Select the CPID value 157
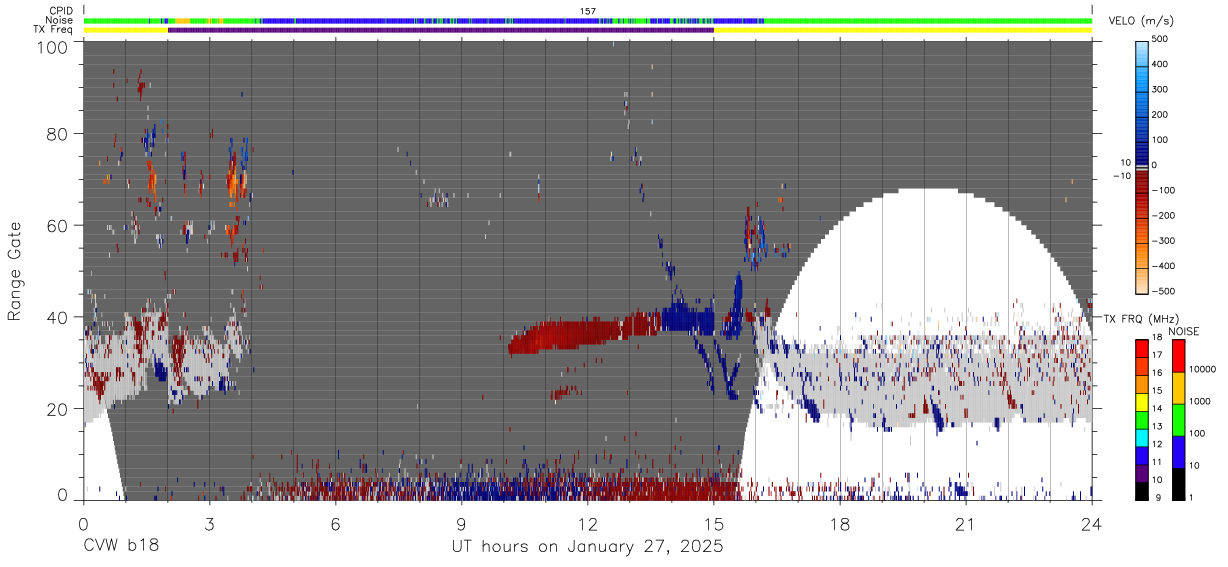 [588, 11]
